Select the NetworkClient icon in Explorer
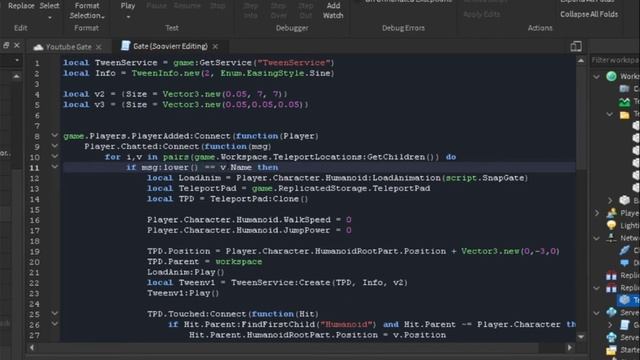The height and width of the screenshot is (360, 640). (x=611, y=238)
